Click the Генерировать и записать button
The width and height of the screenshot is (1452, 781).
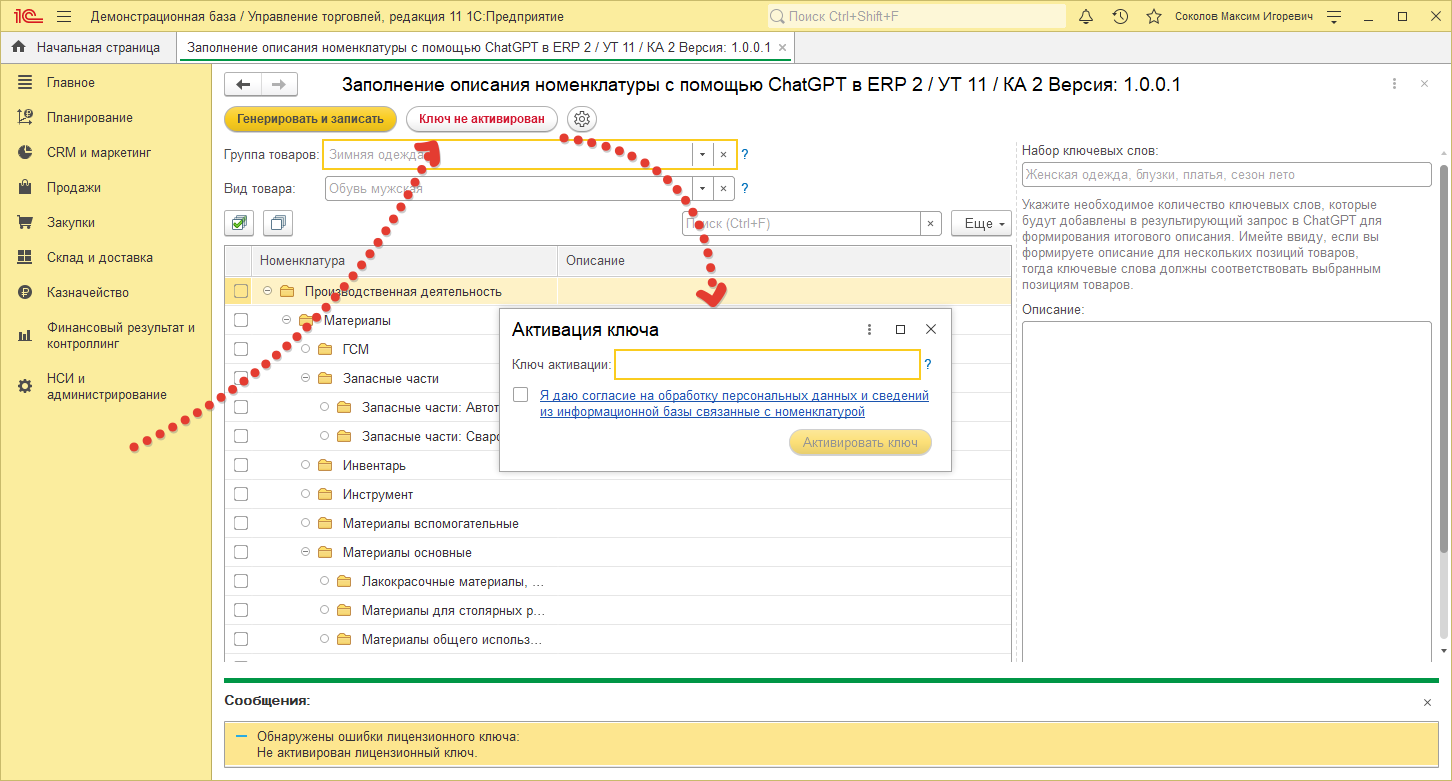[x=310, y=119]
